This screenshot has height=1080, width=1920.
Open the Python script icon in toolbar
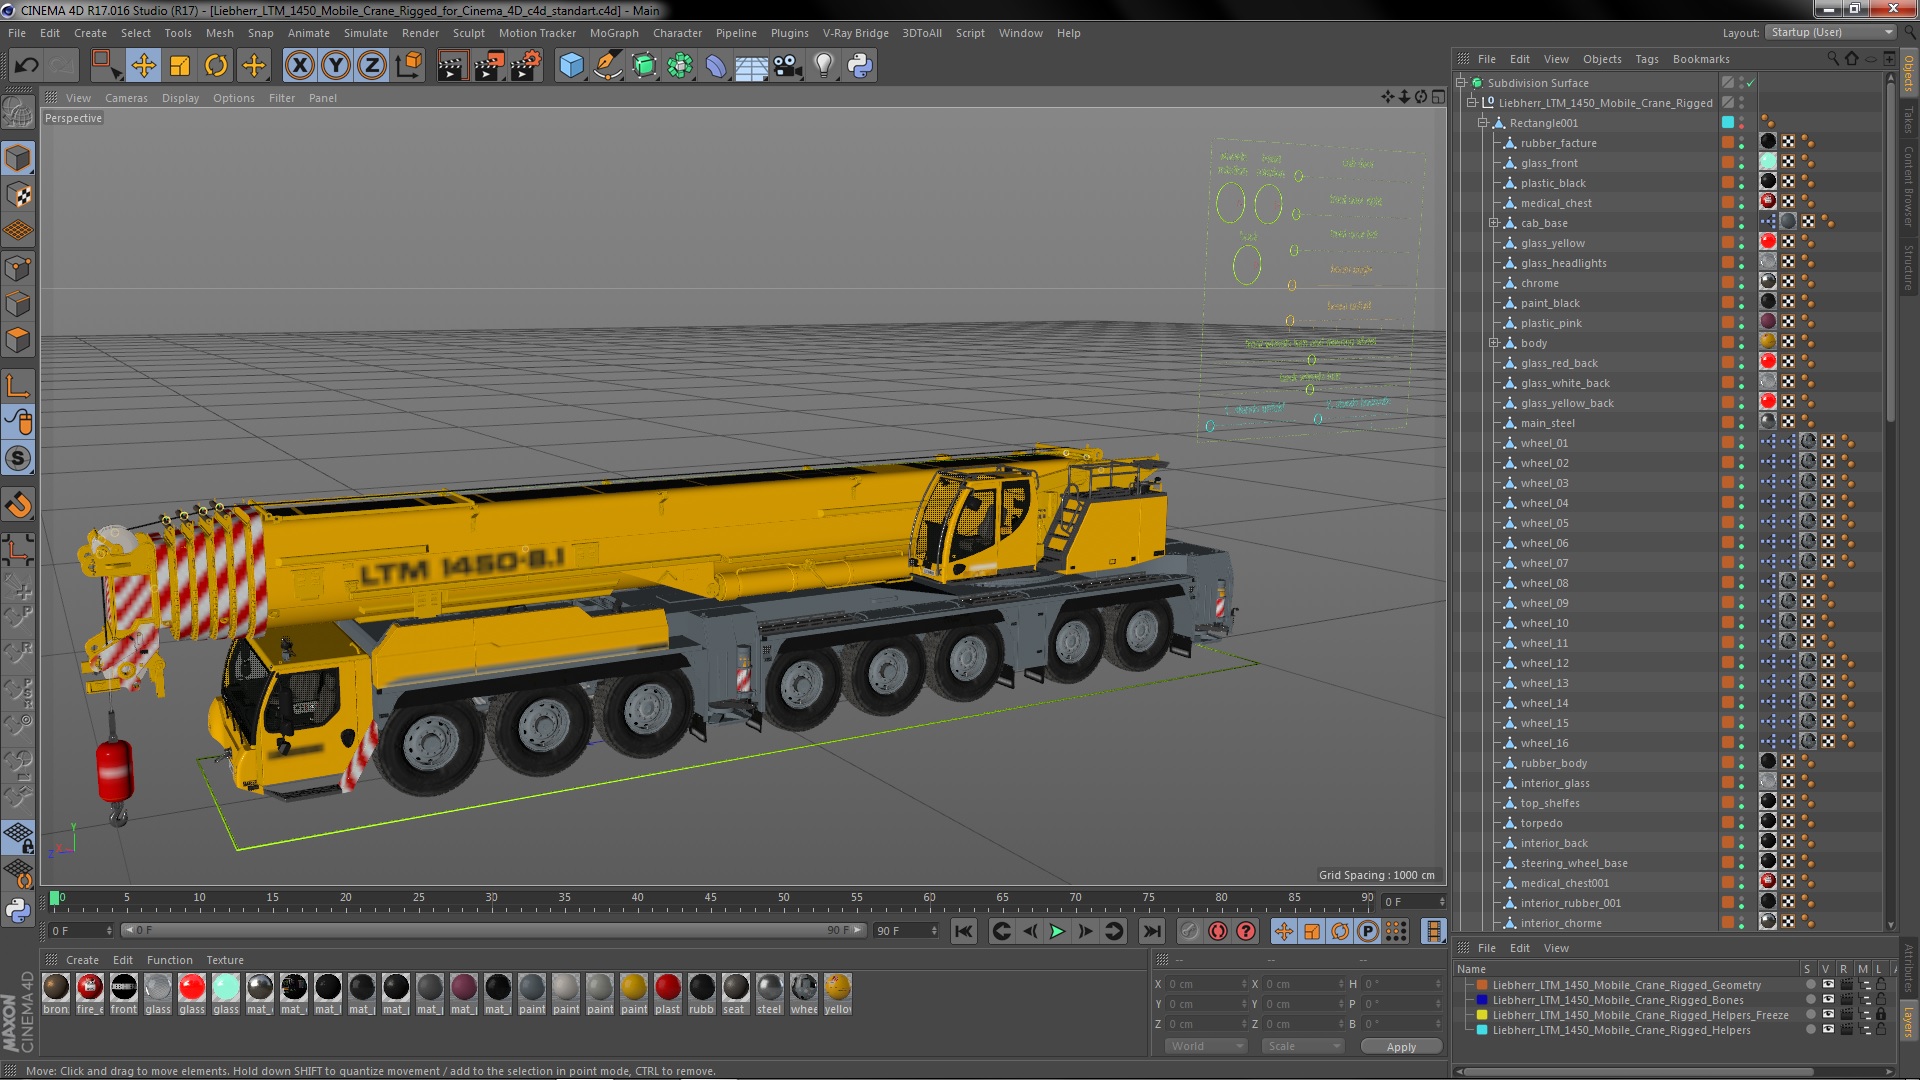[860, 66]
